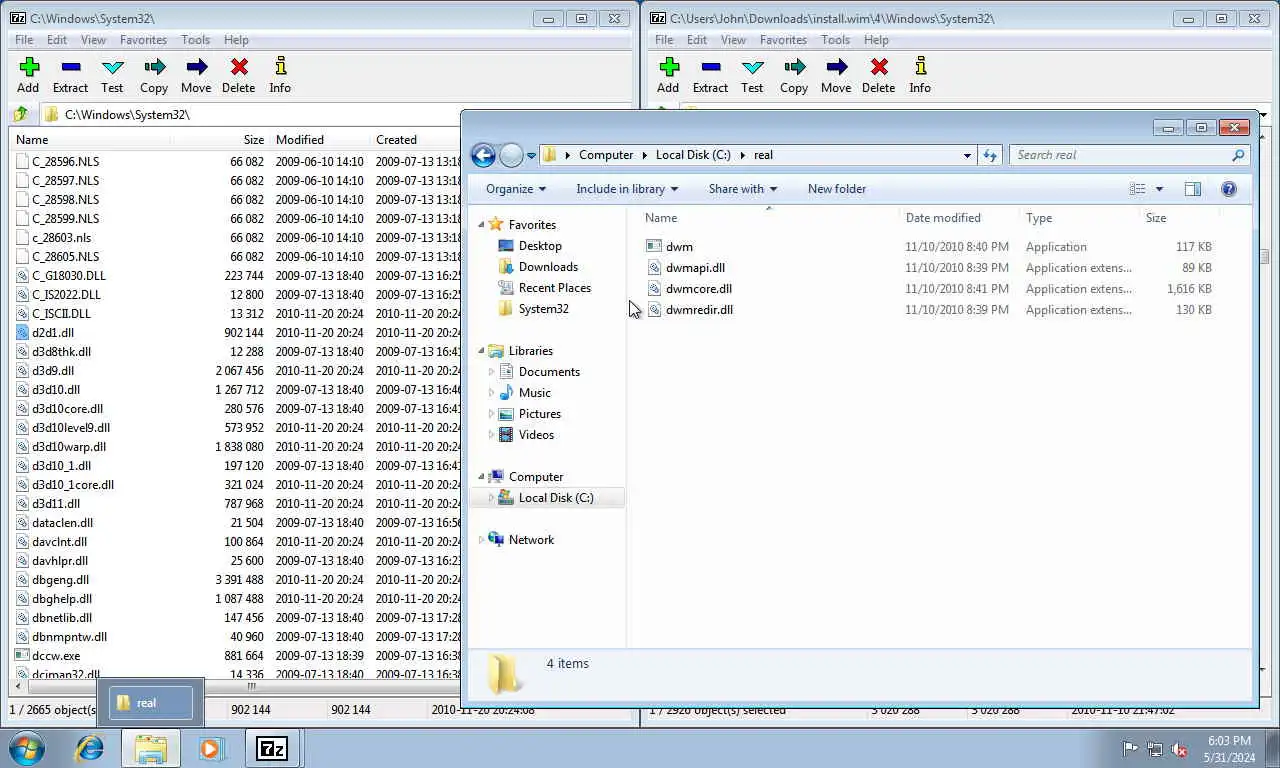Viewport: 1280px width, 768px height.
Task: Open view options dropdown arrow in Explorer
Action: pos(1159,189)
